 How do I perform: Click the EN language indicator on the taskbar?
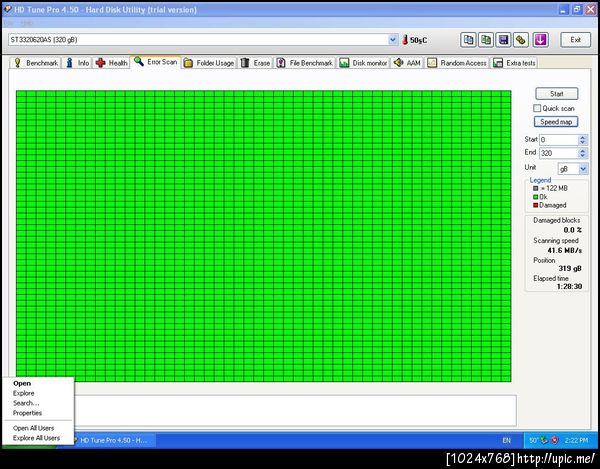(506, 441)
